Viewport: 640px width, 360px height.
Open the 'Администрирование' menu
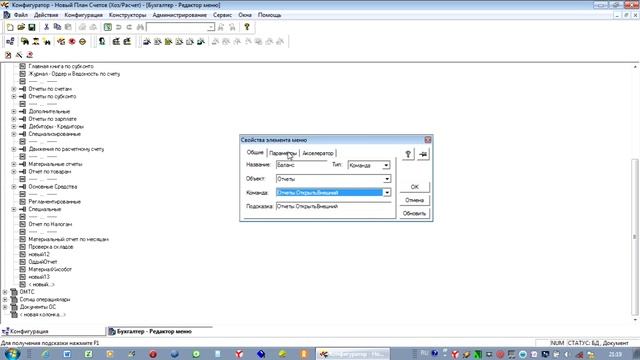pyautogui.click(x=180, y=15)
